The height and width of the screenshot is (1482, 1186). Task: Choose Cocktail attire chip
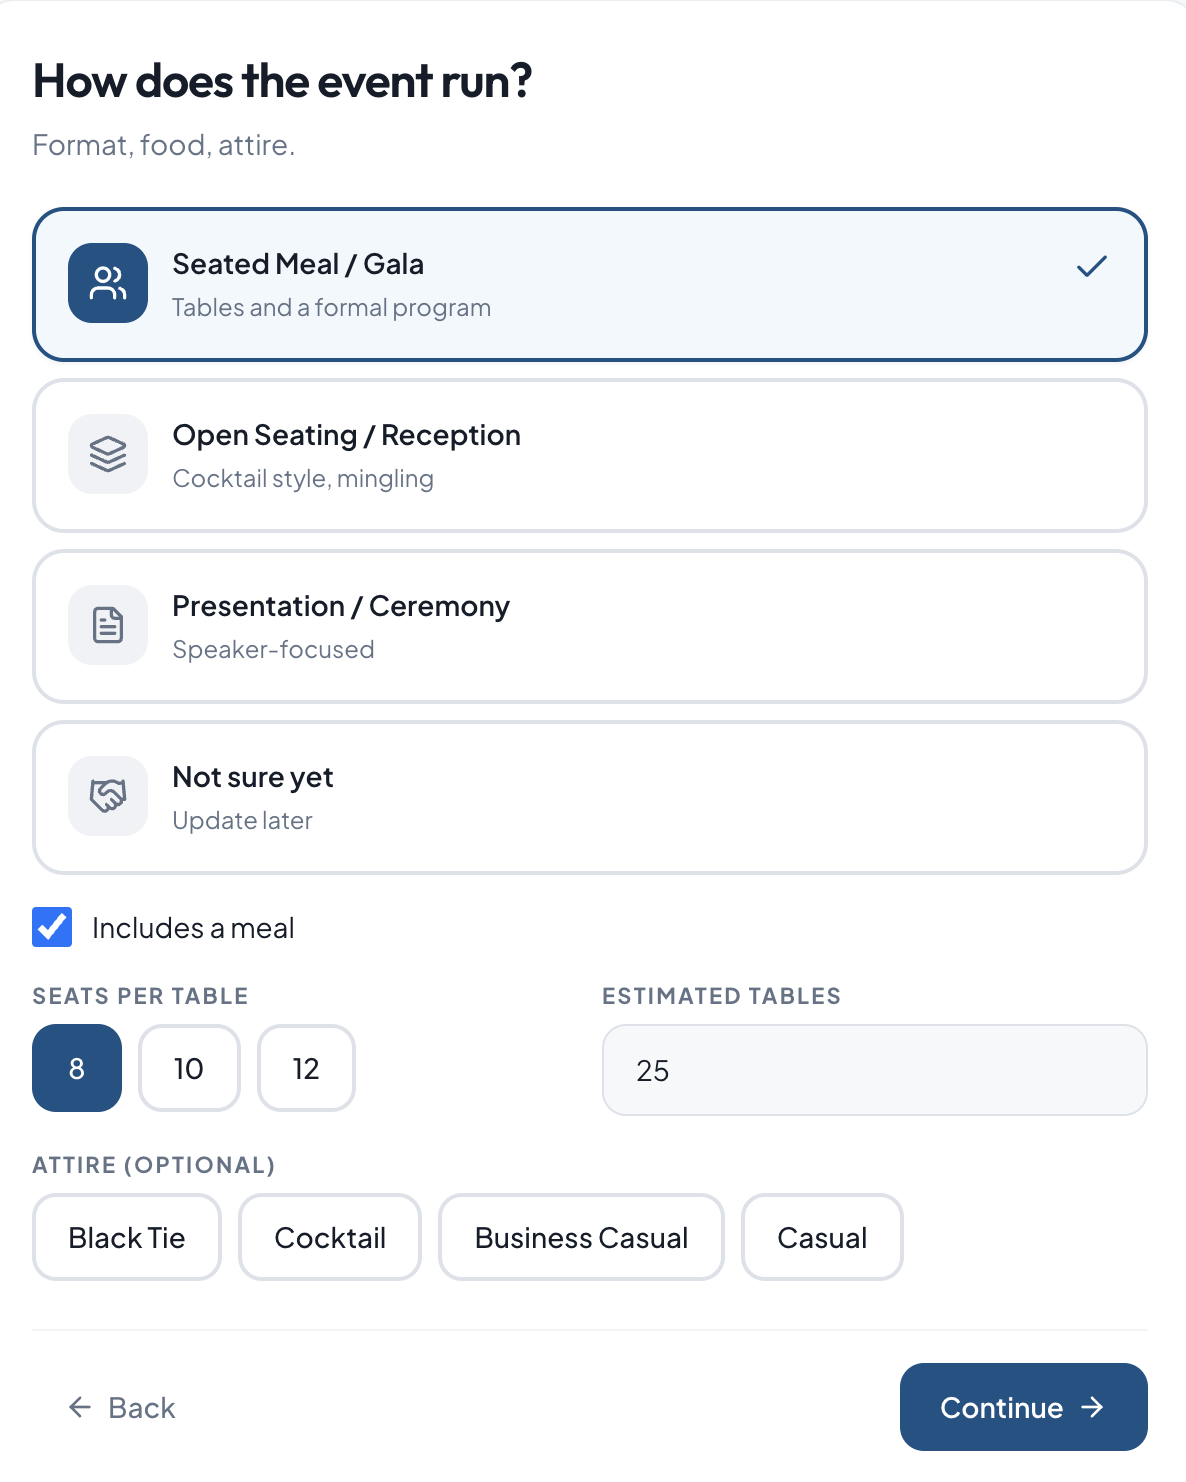coord(330,1237)
